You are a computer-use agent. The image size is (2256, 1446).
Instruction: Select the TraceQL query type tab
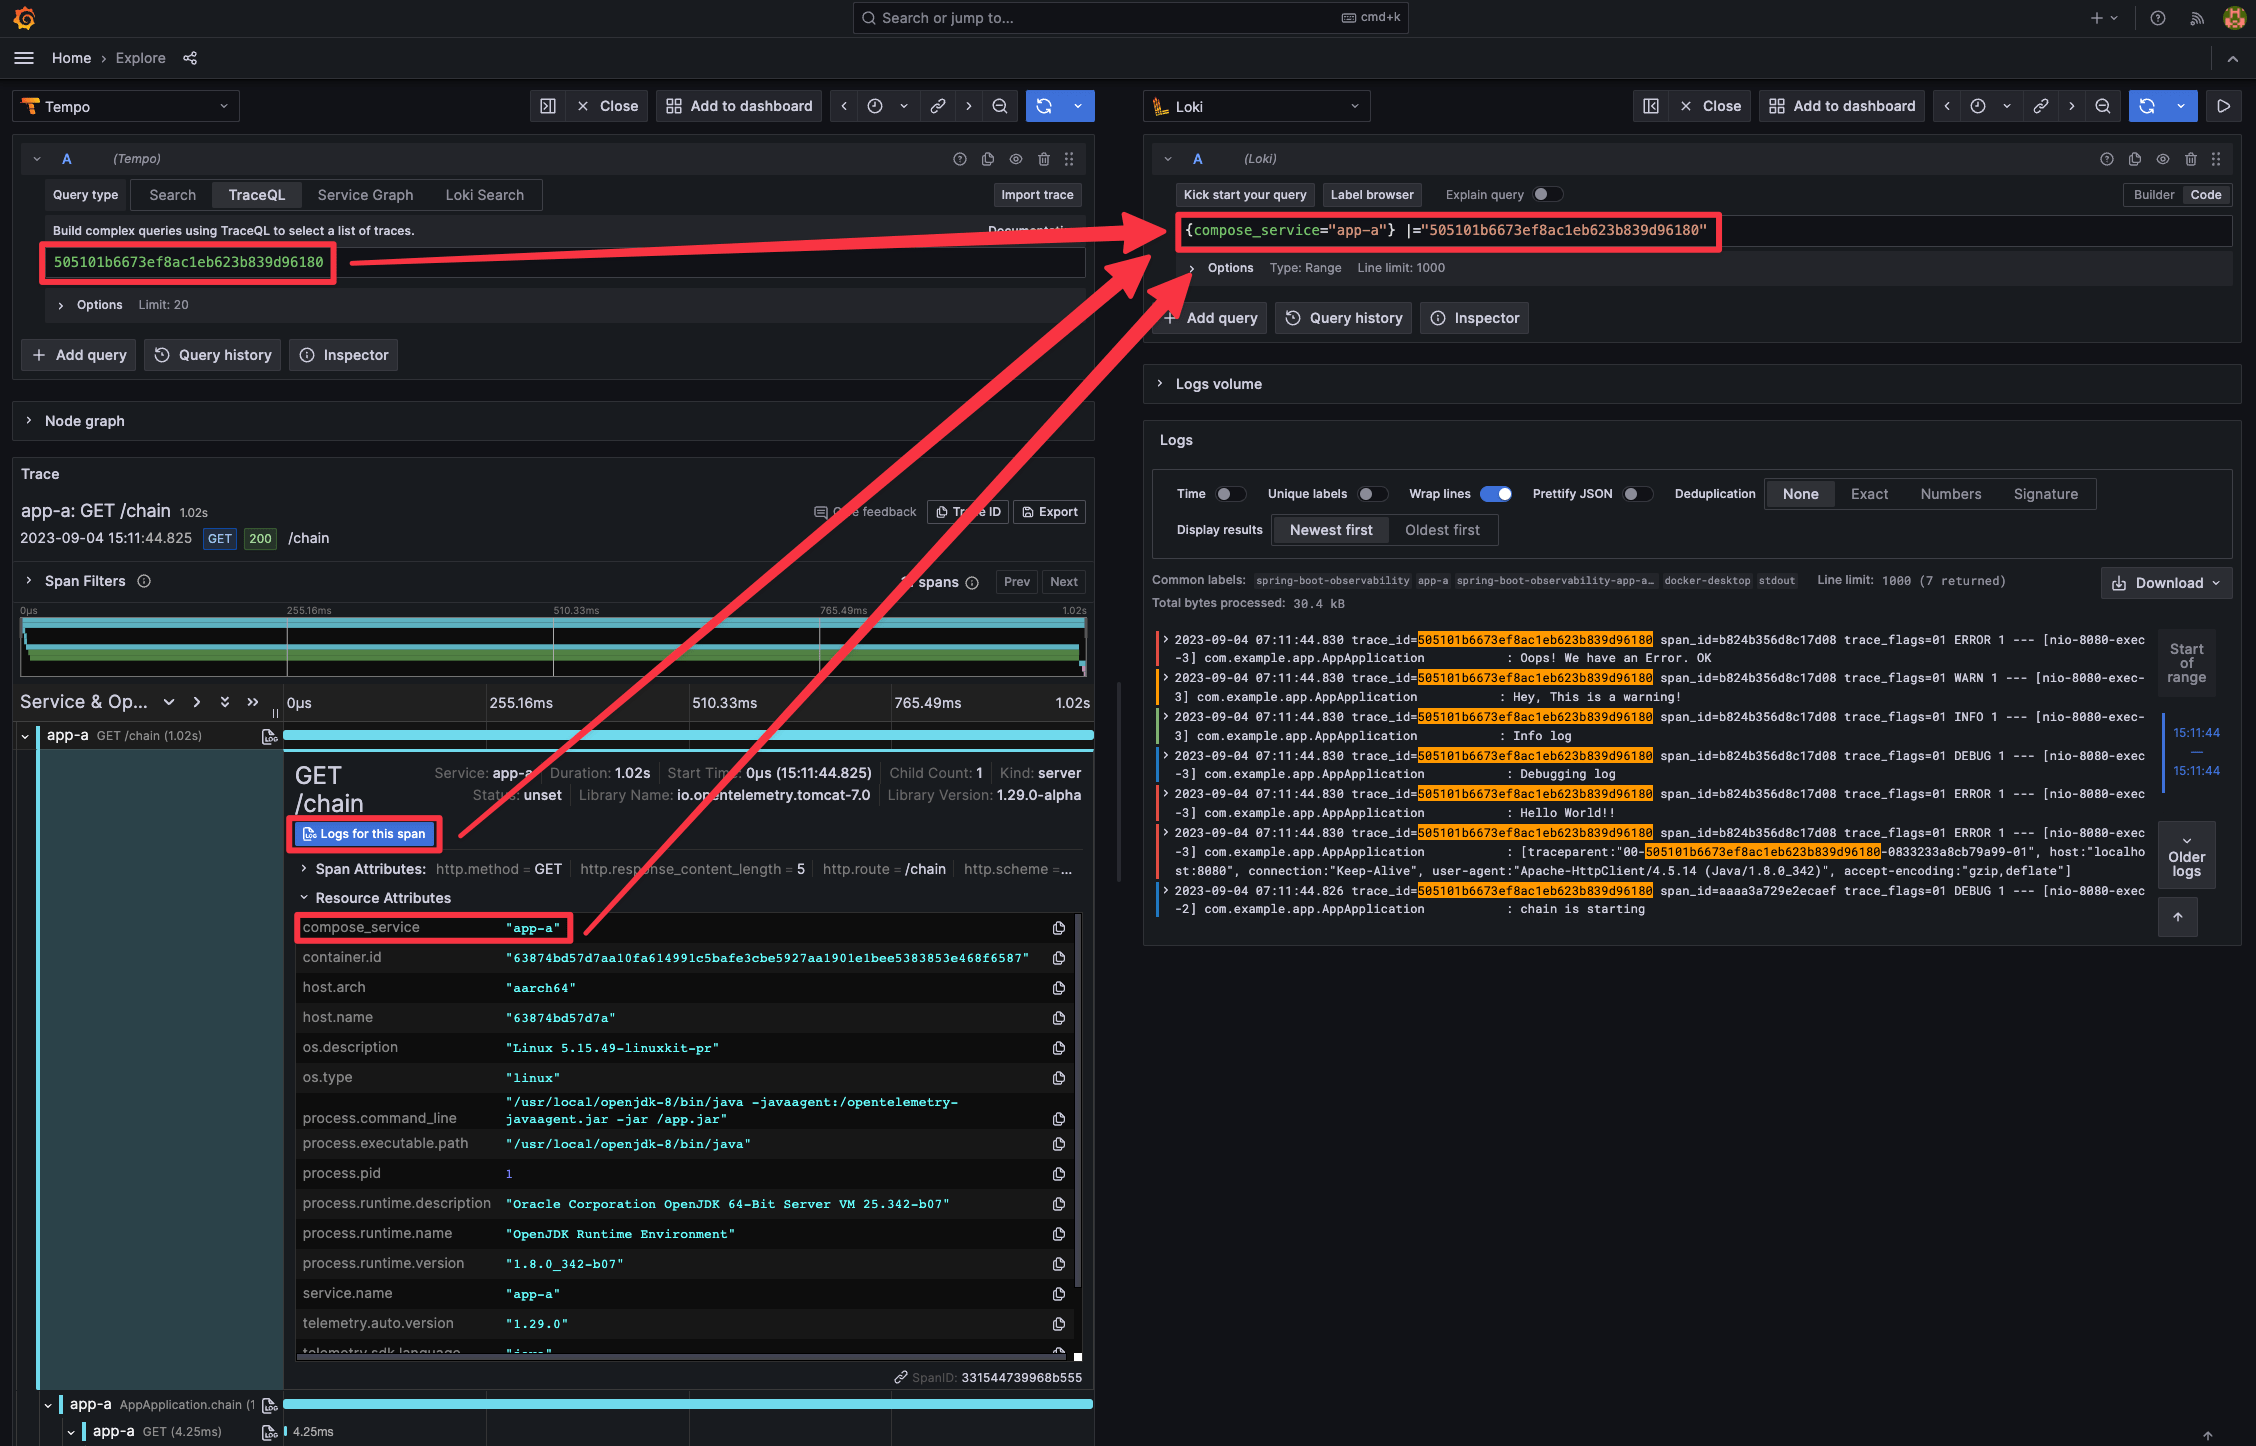[x=255, y=194]
